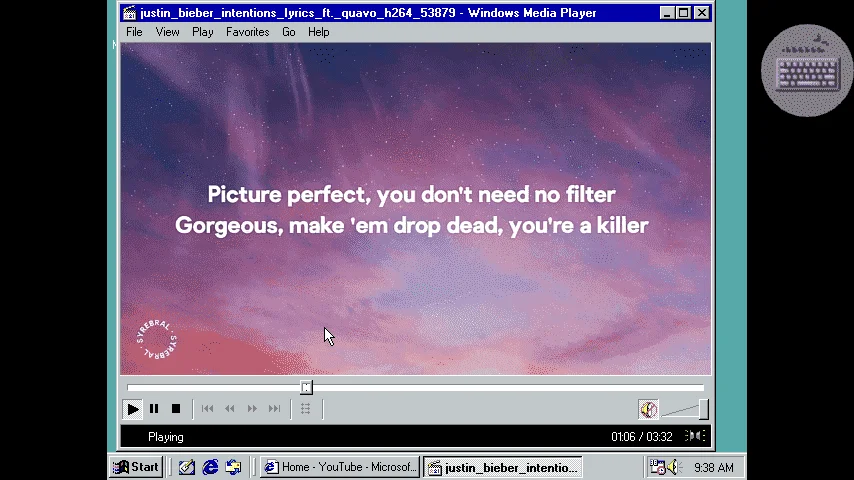Open the Favorites menu
854x480 pixels.
click(x=248, y=32)
